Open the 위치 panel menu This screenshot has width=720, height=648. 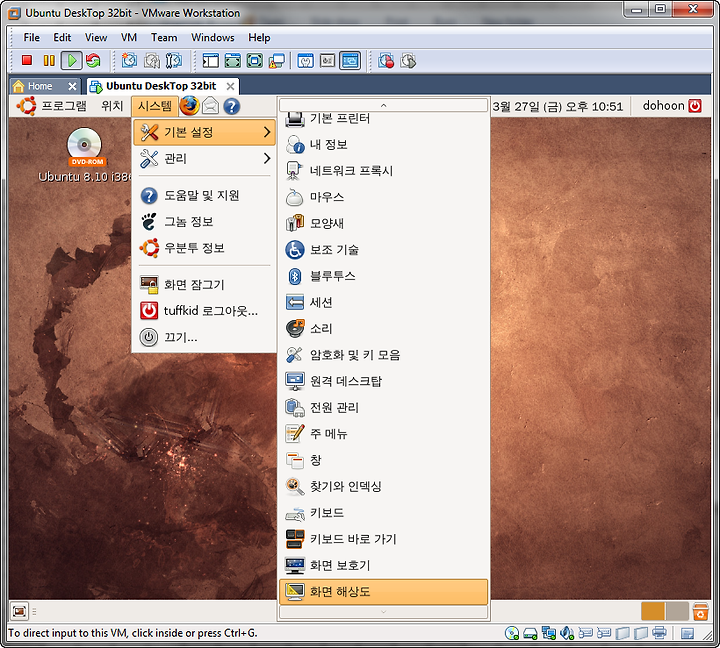112,106
